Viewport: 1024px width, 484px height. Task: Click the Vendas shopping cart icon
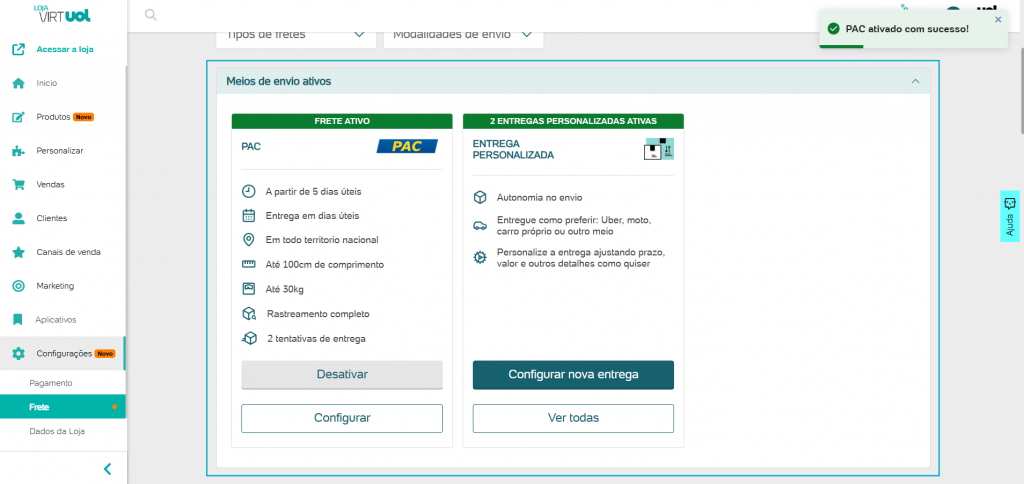(18, 185)
